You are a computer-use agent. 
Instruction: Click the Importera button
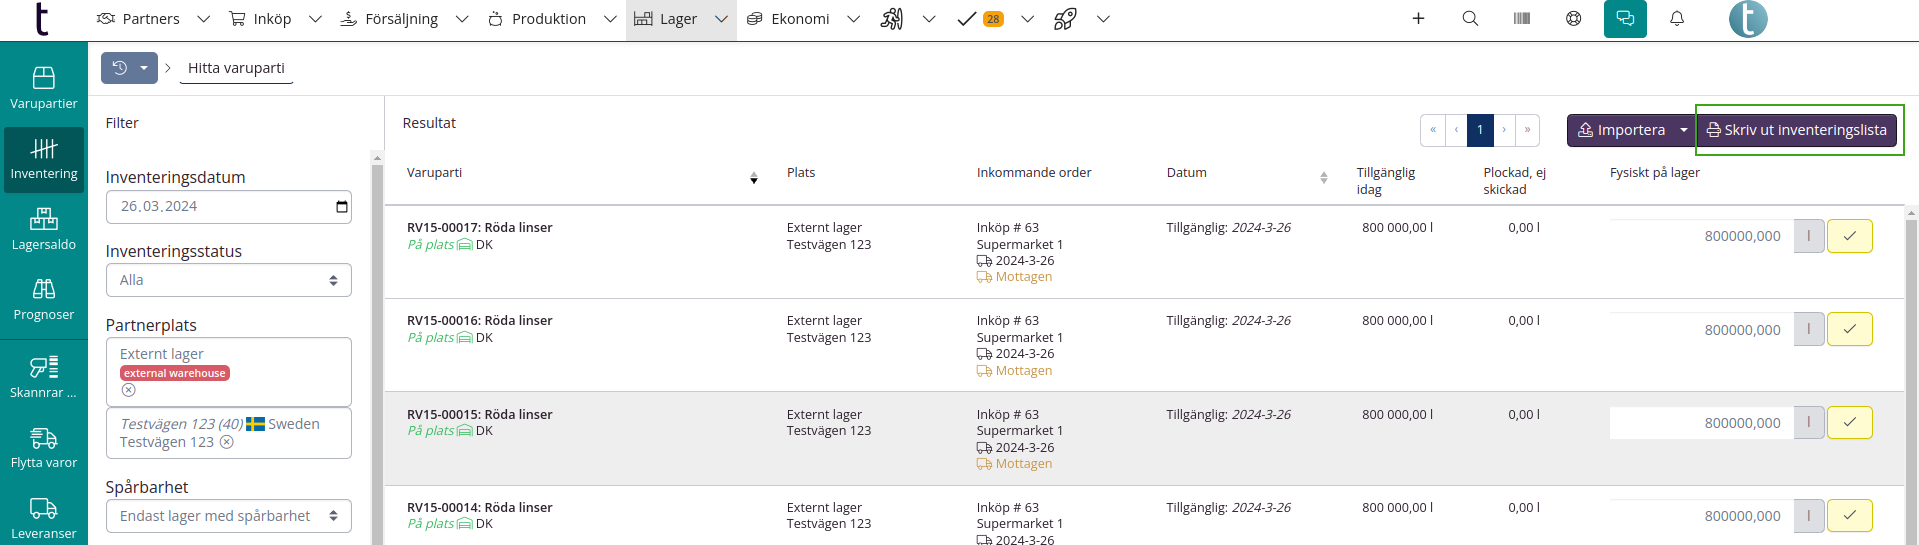point(1621,131)
